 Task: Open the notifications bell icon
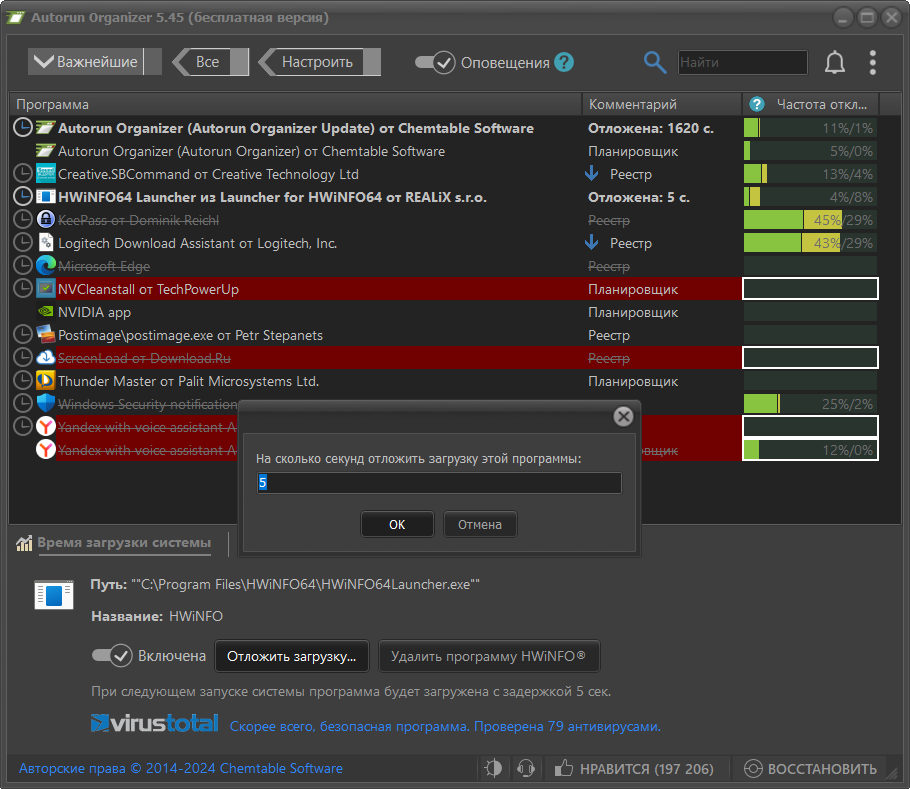pos(835,62)
